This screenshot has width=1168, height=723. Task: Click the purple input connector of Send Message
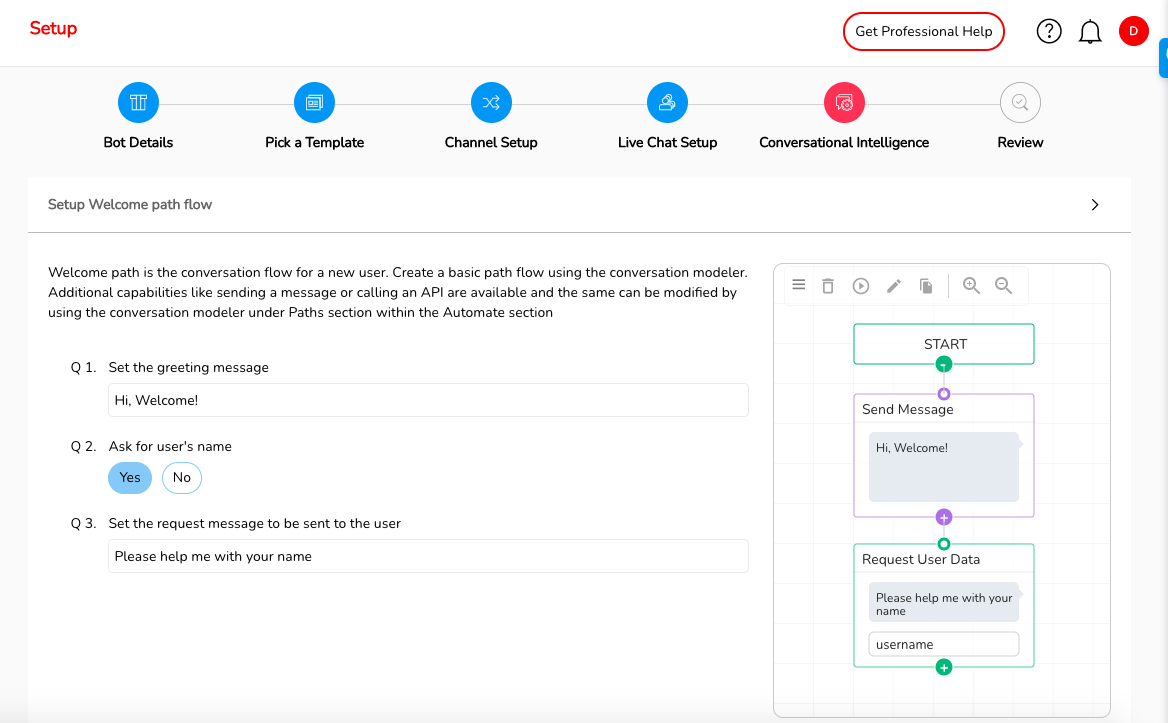(x=944, y=394)
